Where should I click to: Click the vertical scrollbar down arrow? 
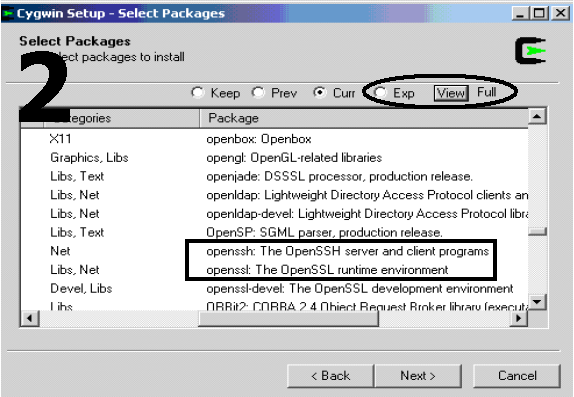click(x=537, y=302)
